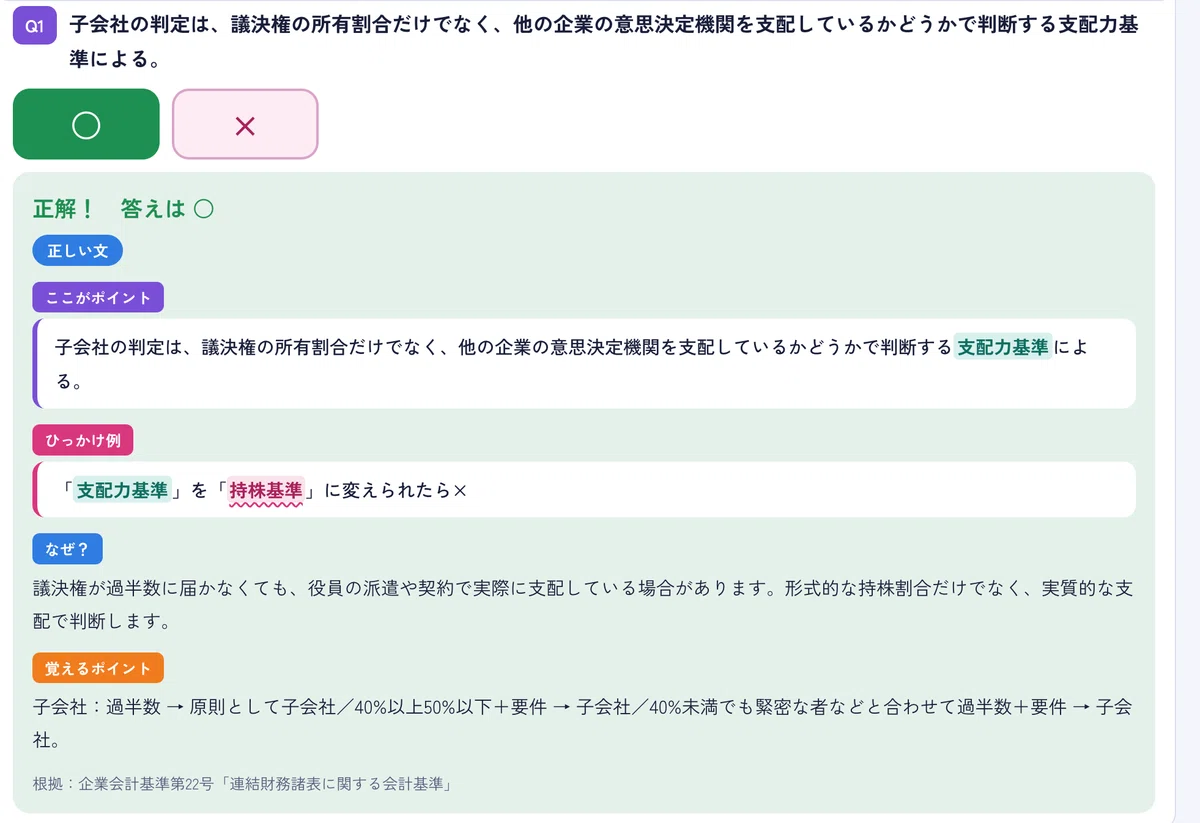Viewport: 1200px width, 823px height.
Task: Click the 正解！ 答えは ○ result heading
Action: click(124, 208)
